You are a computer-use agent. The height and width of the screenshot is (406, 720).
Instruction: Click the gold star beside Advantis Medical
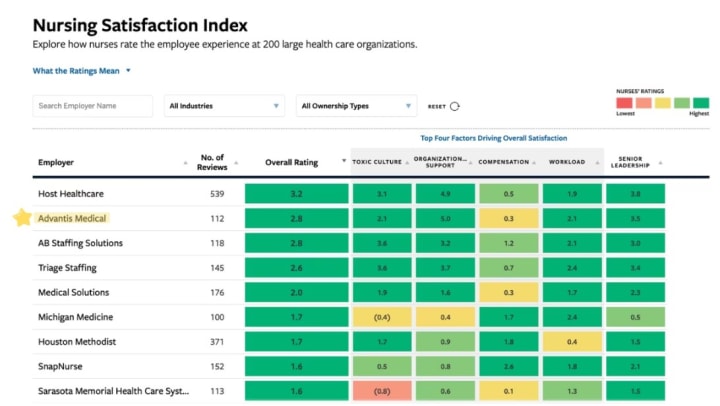point(22,218)
